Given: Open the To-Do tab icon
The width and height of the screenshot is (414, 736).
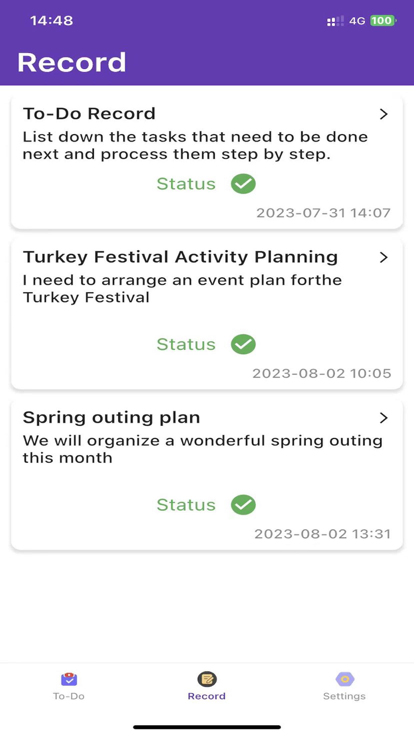Looking at the screenshot, I should pyautogui.click(x=69, y=679).
